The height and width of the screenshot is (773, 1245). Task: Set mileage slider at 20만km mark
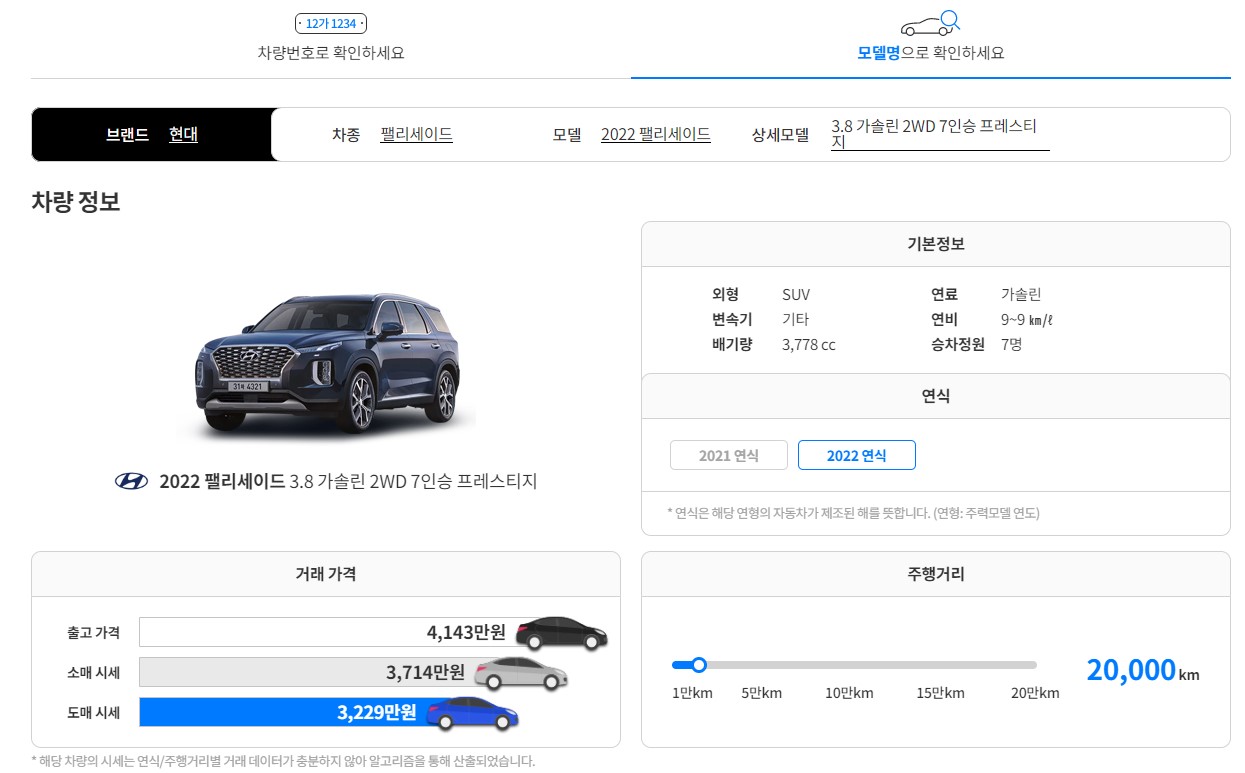(x=1034, y=664)
